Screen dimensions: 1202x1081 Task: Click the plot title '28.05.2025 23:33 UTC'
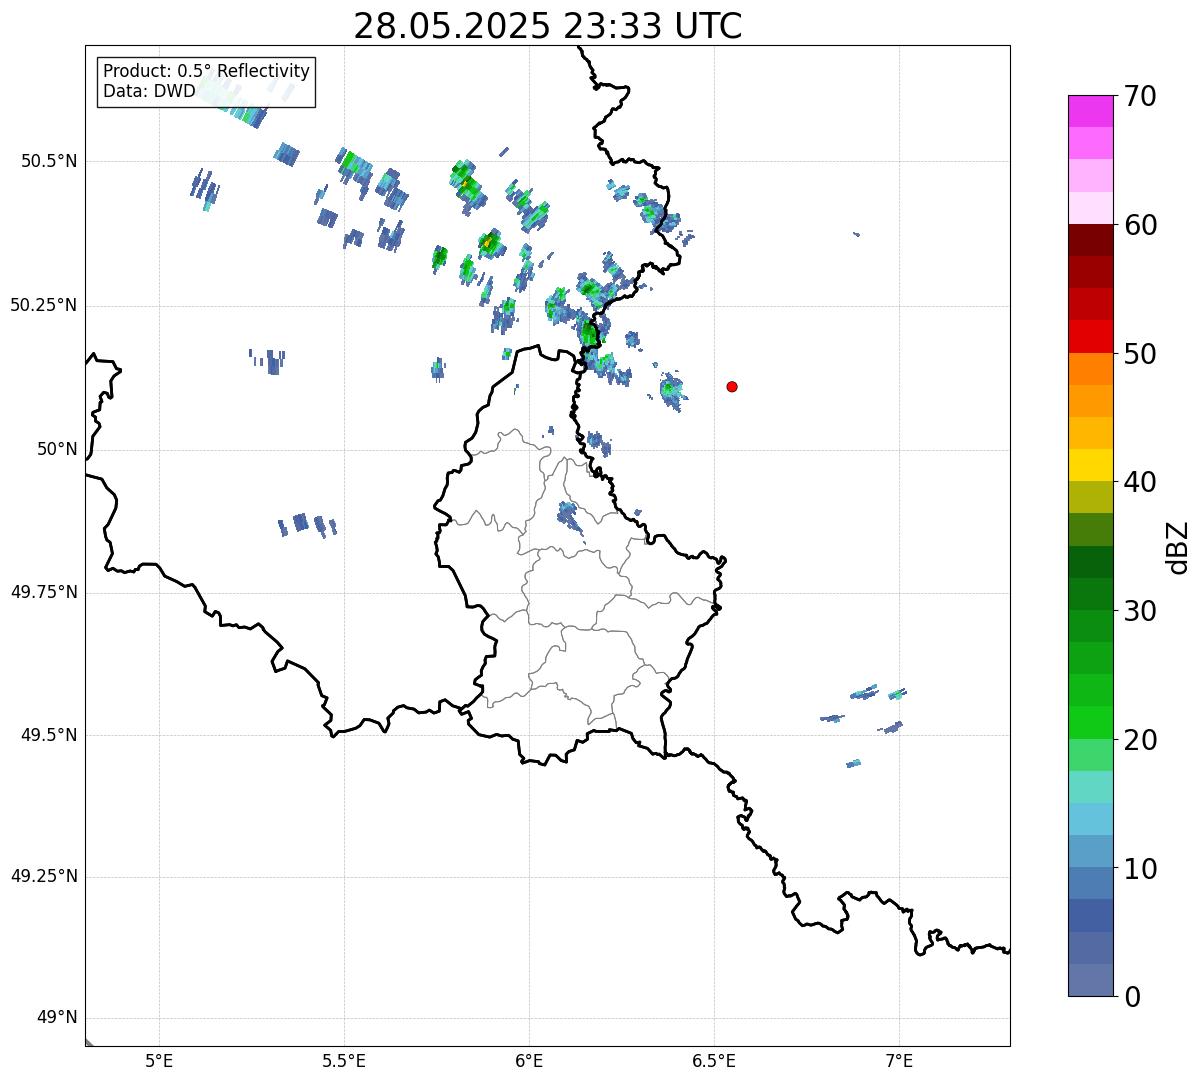pos(548,25)
